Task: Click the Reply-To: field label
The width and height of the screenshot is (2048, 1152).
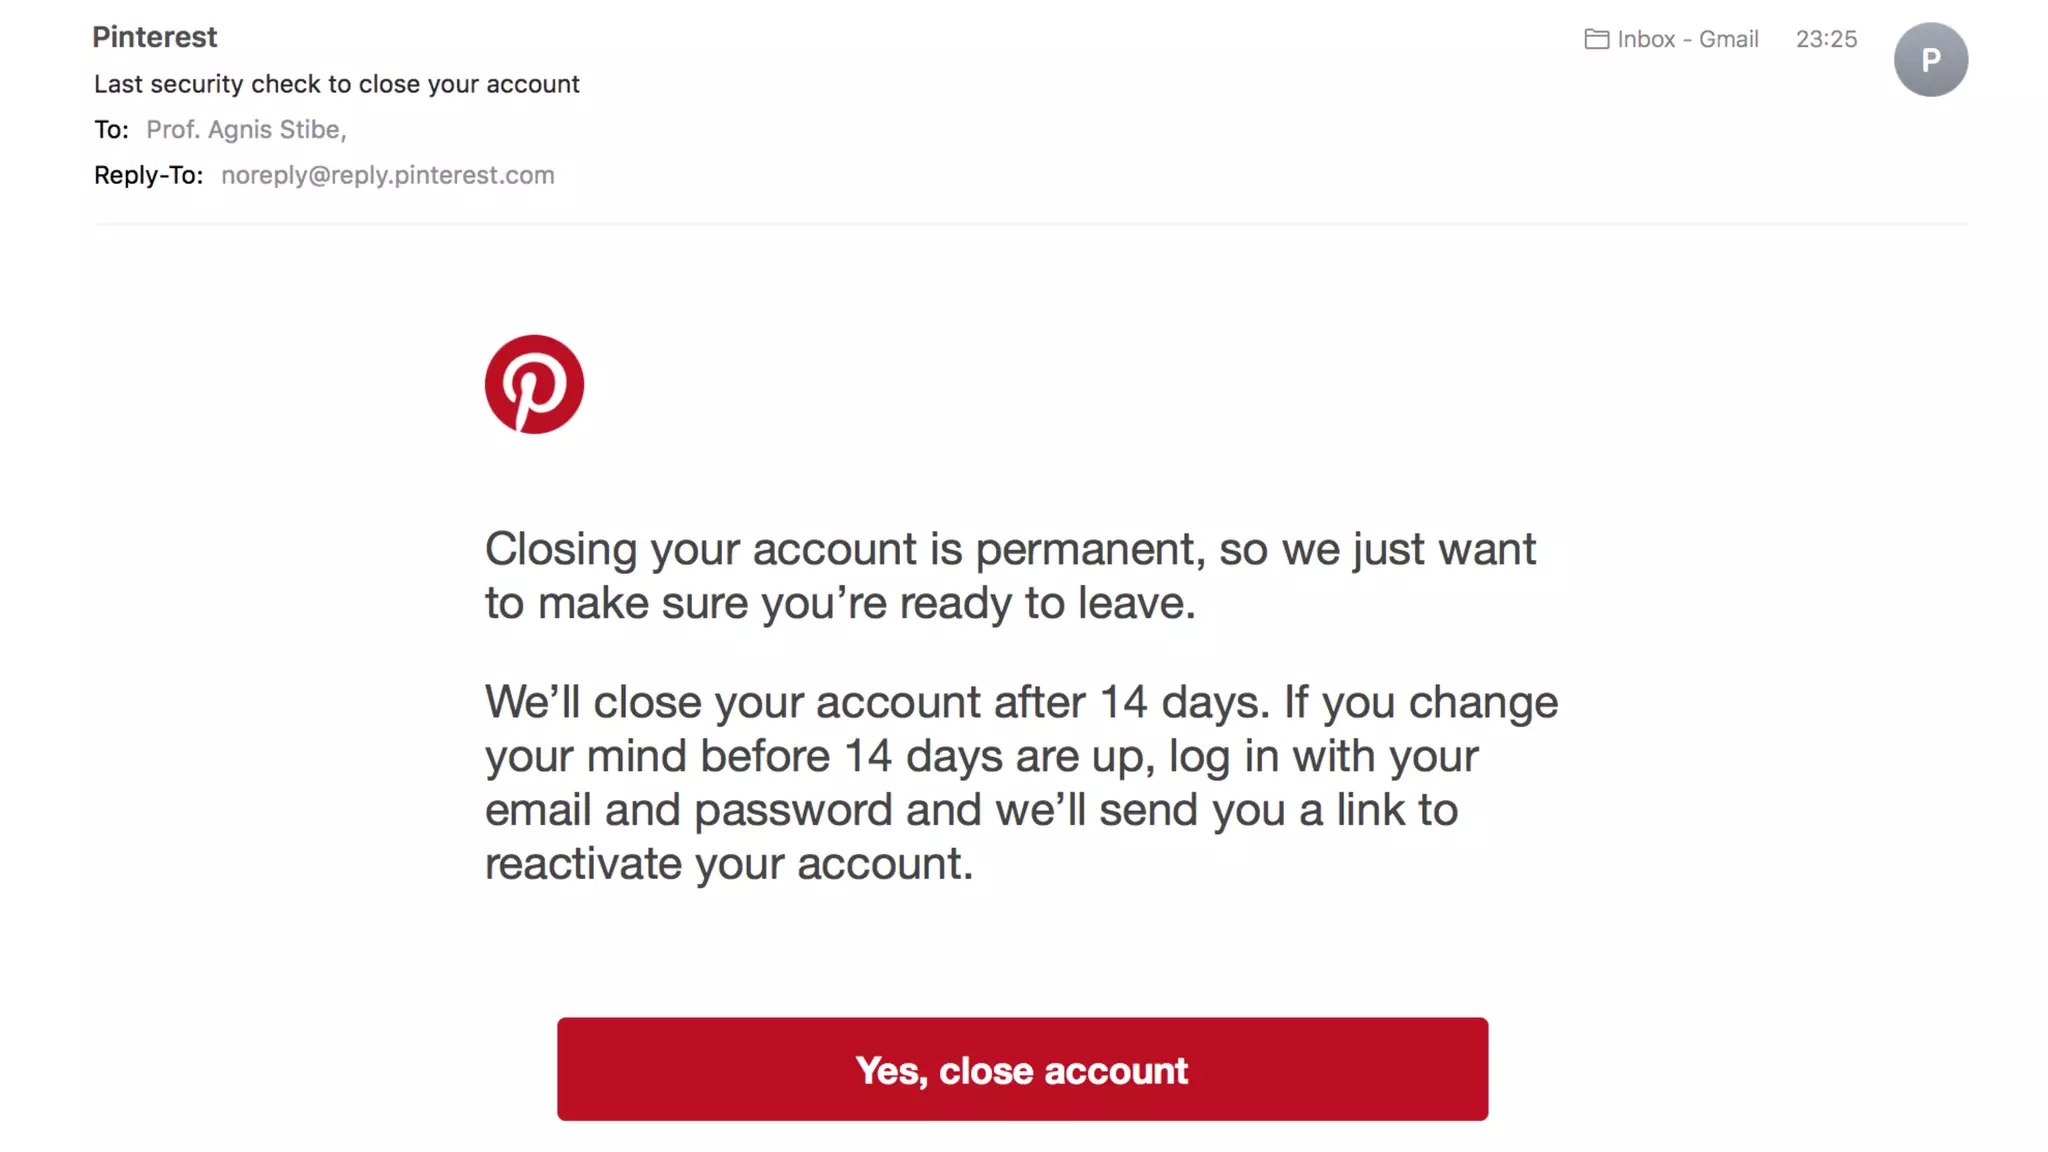Action: 148,175
